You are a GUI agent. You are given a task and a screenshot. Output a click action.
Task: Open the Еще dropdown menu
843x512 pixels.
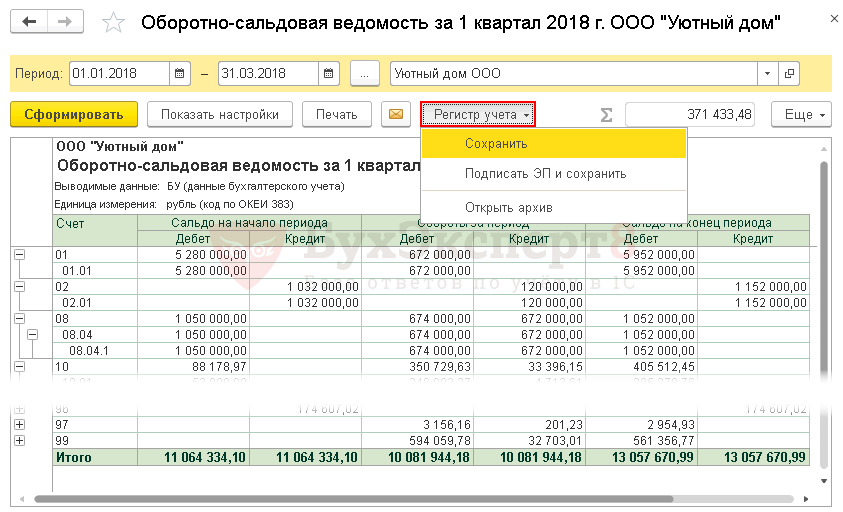pyautogui.click(x=801, y=114)
